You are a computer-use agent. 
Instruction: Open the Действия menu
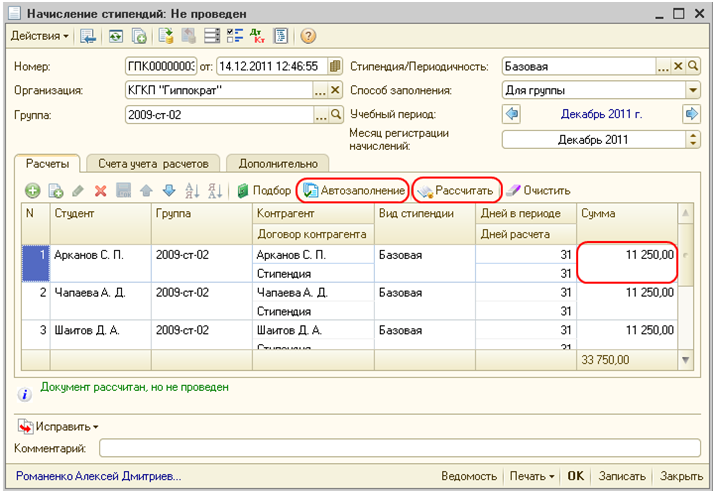(40, 36)
